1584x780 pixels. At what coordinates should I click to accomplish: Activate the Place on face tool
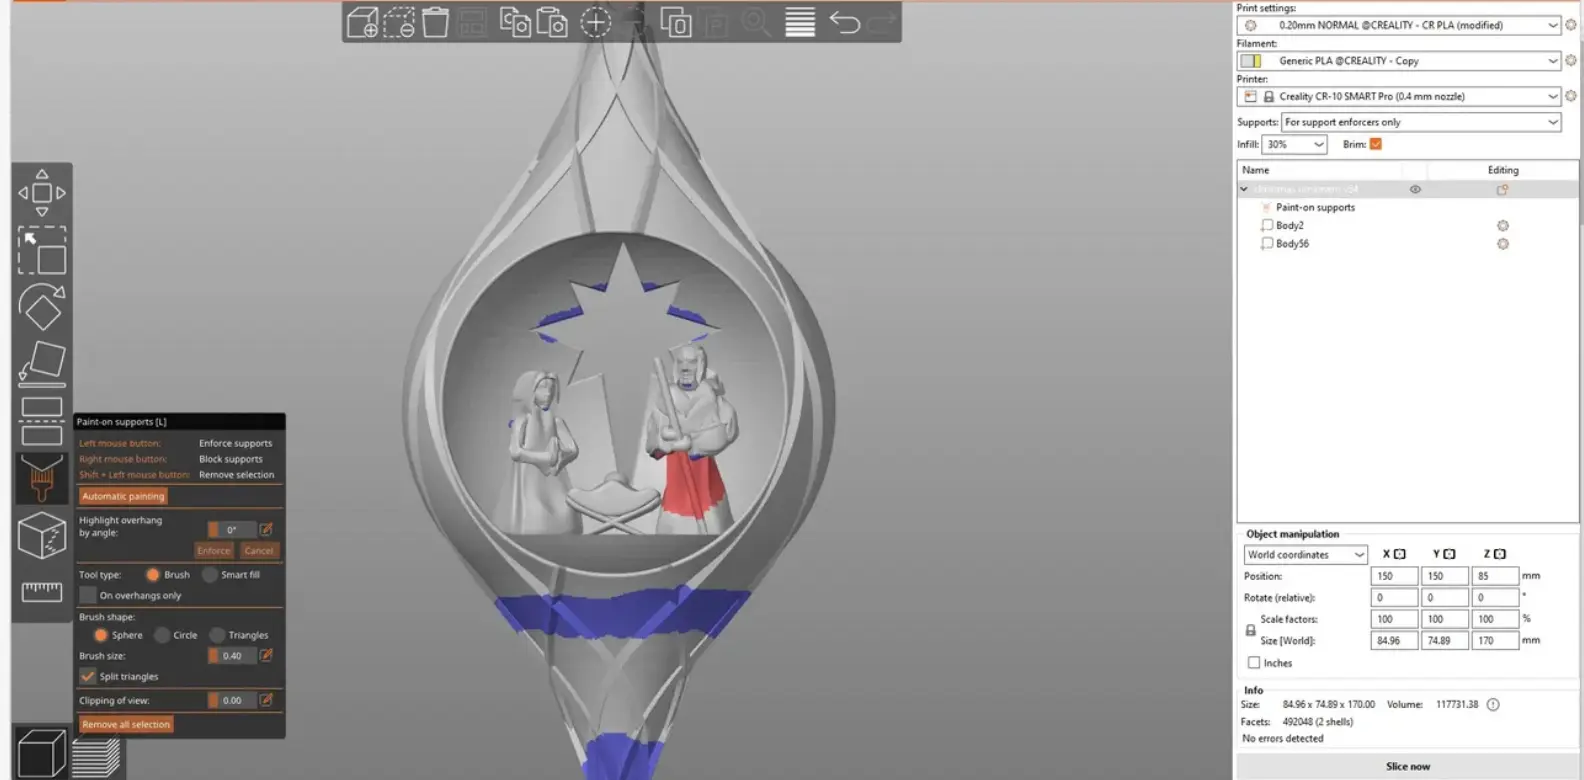coord(42,363)
